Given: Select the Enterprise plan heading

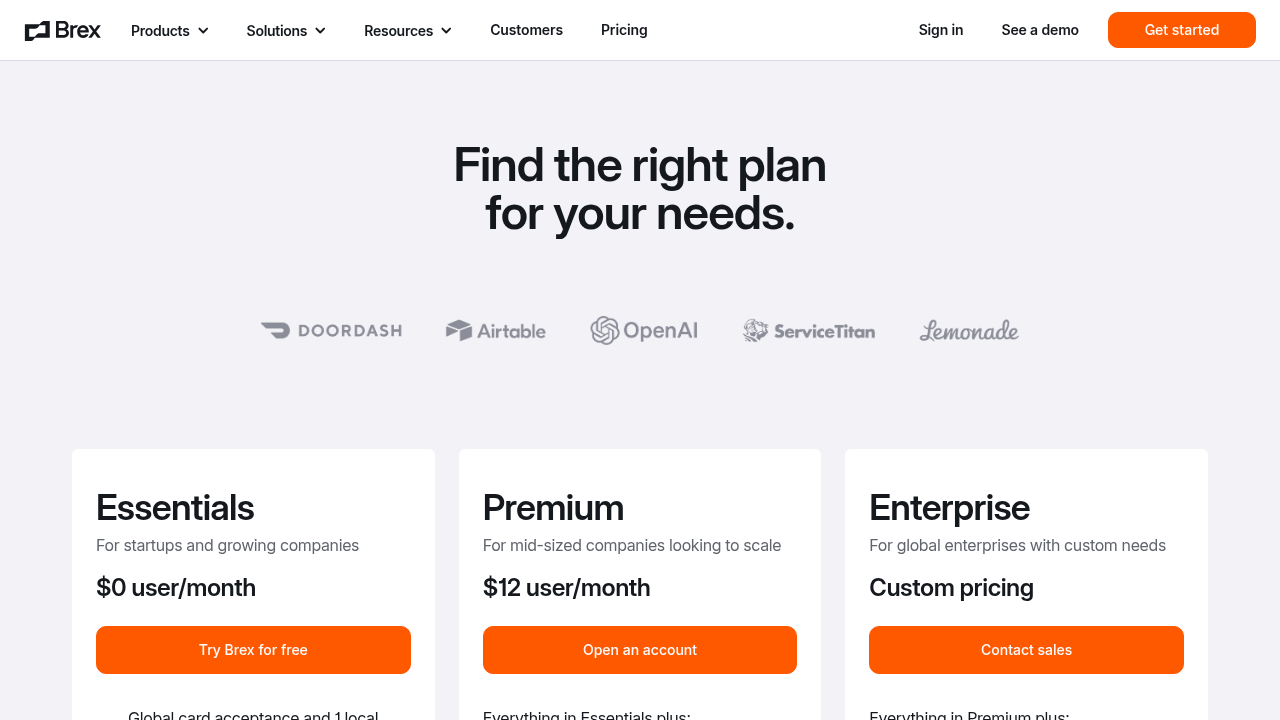Looking at the screenshot, I should pos(949,508).
